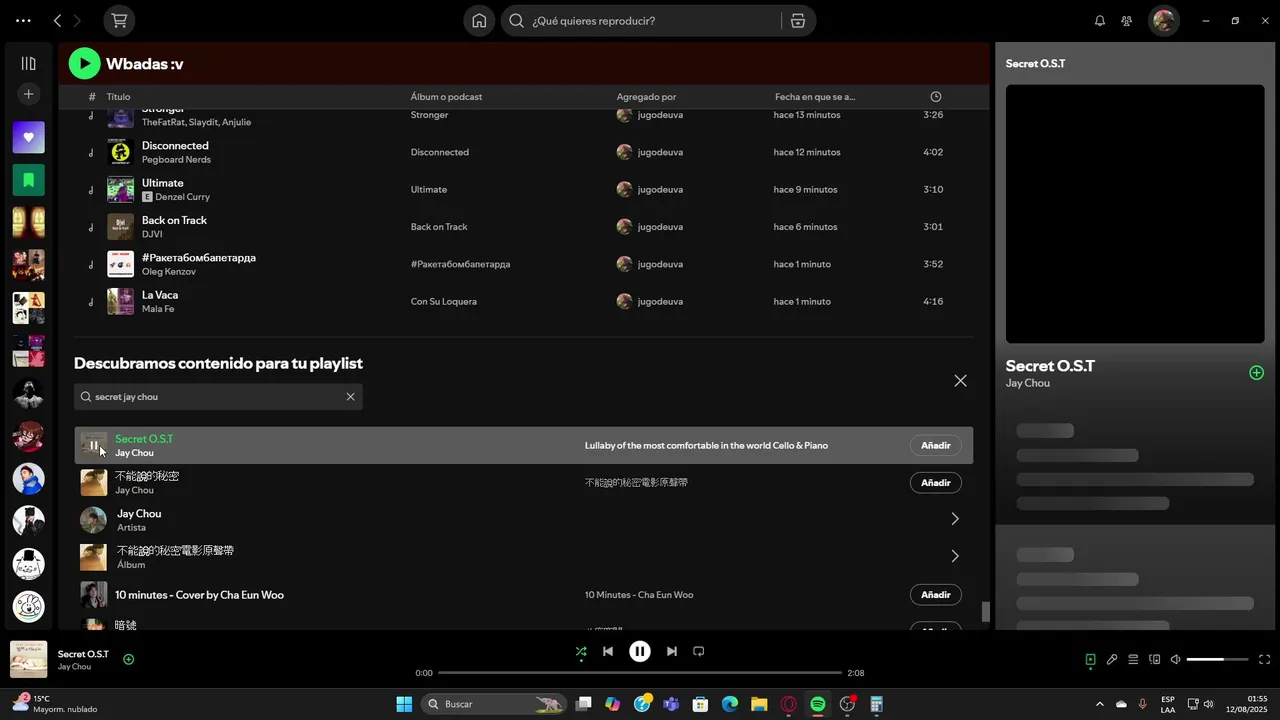Close the recommendations search section

(960, 381)
